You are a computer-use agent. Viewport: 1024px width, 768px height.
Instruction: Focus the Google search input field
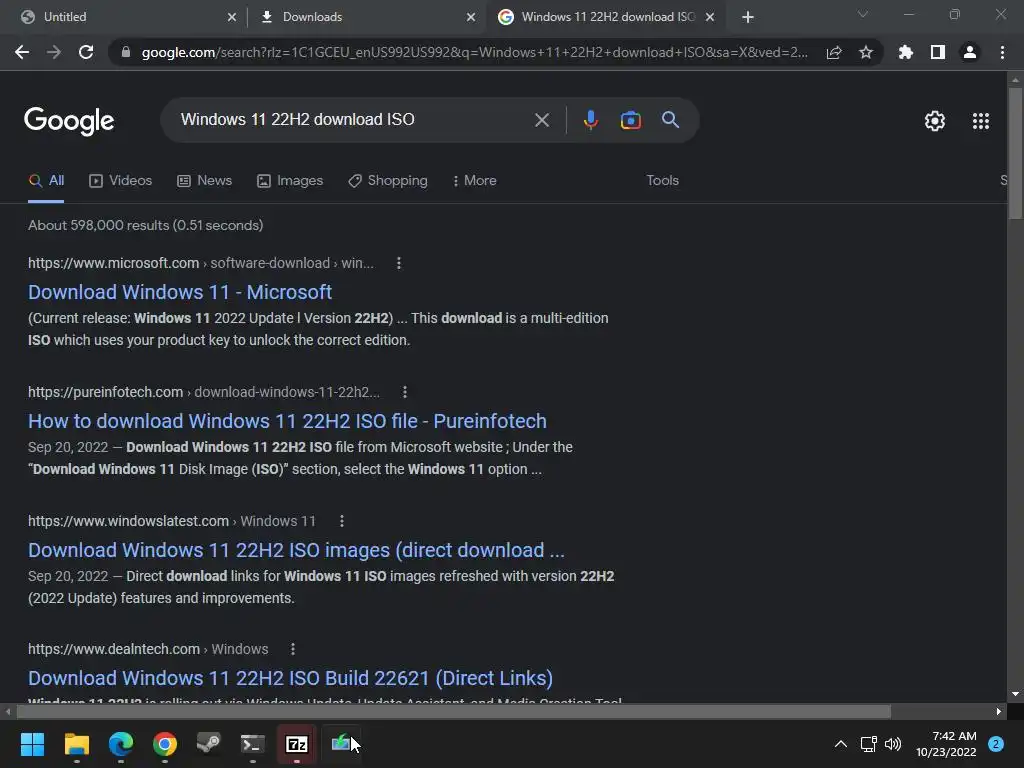pos(353,120)
